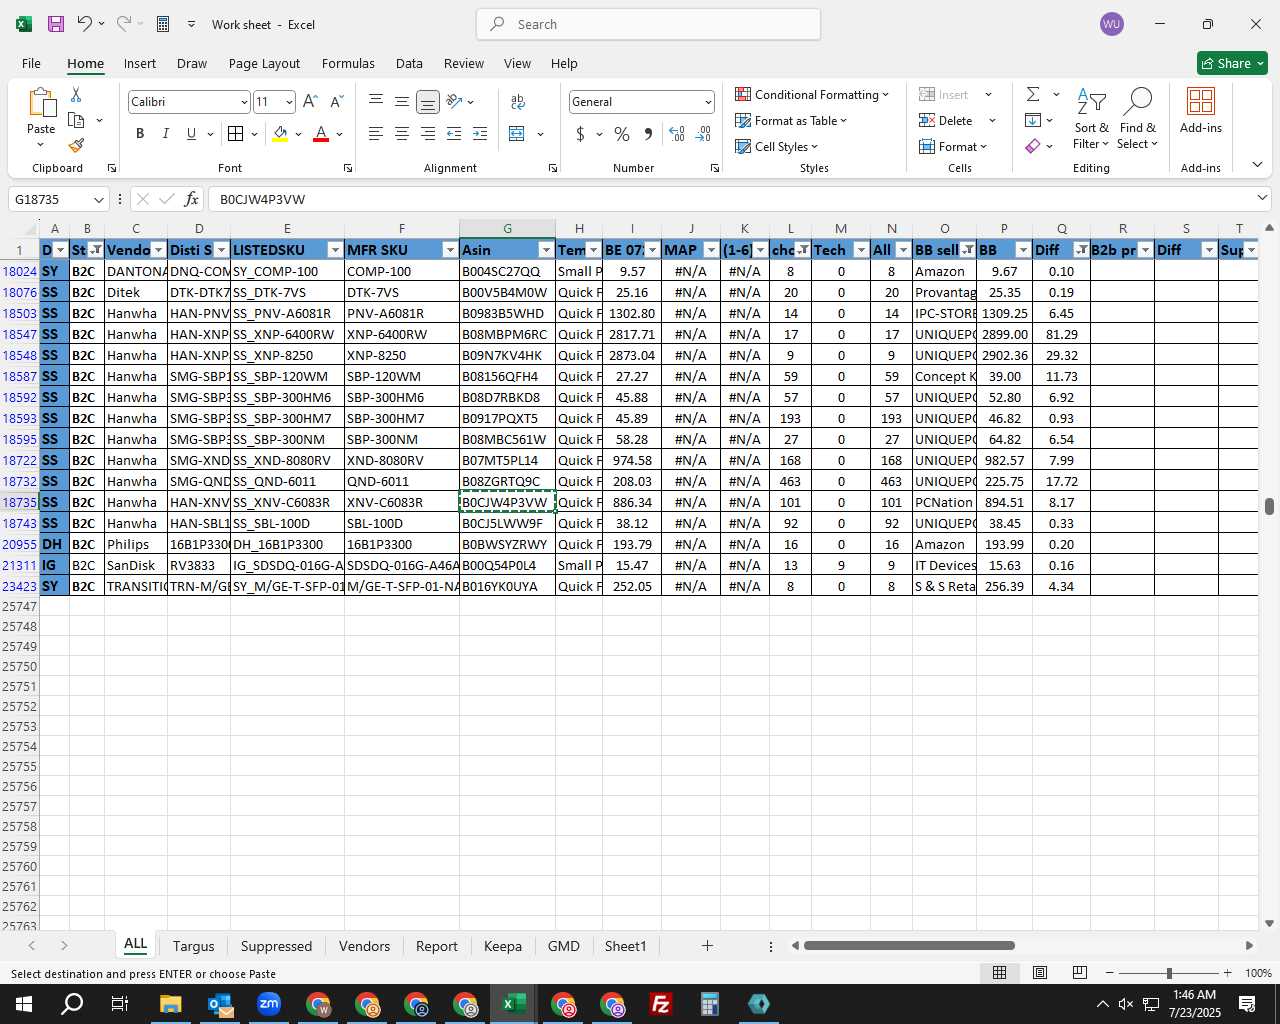Apply Percent Style format
The image size is (1280, 1024).
622,134
